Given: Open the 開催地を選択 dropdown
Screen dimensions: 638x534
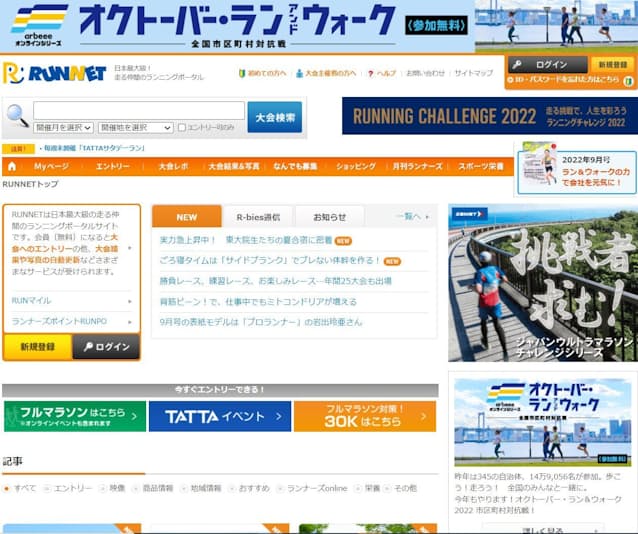Looking at the screenshot, I should (x=136, y=128).
